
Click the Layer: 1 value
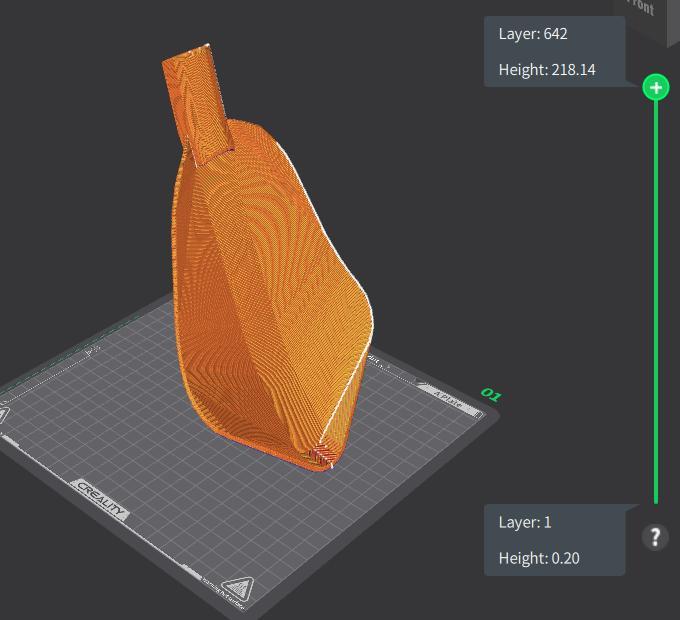click(525, 522)
